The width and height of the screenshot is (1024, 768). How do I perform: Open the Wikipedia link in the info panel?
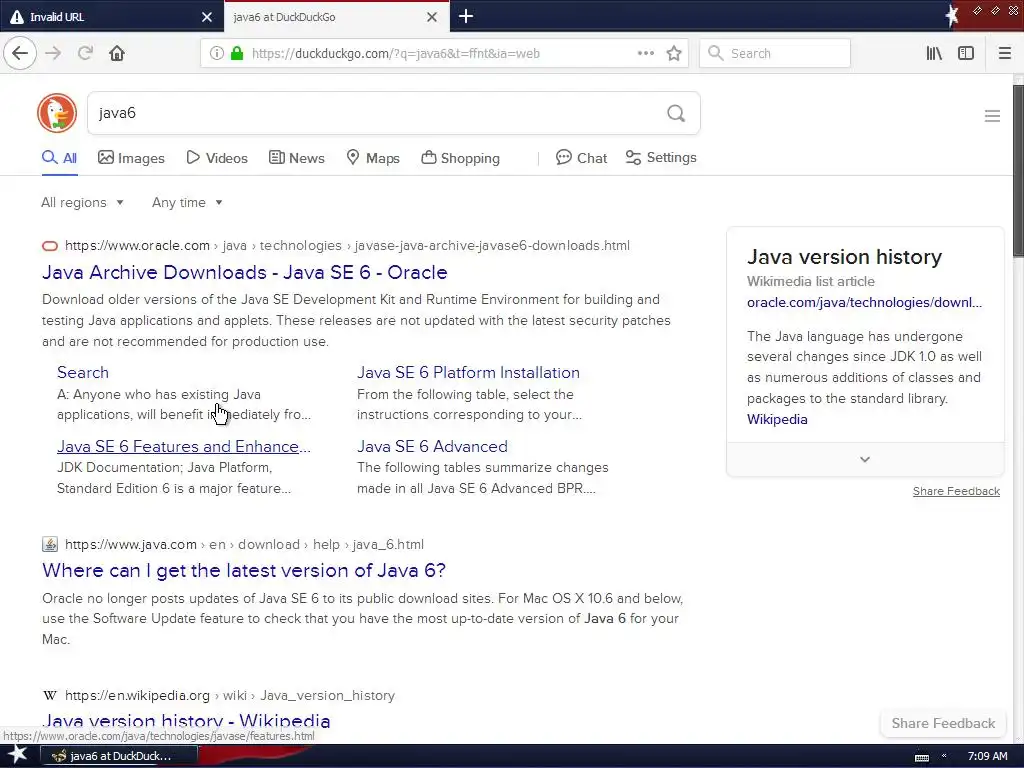pos(777,419)
